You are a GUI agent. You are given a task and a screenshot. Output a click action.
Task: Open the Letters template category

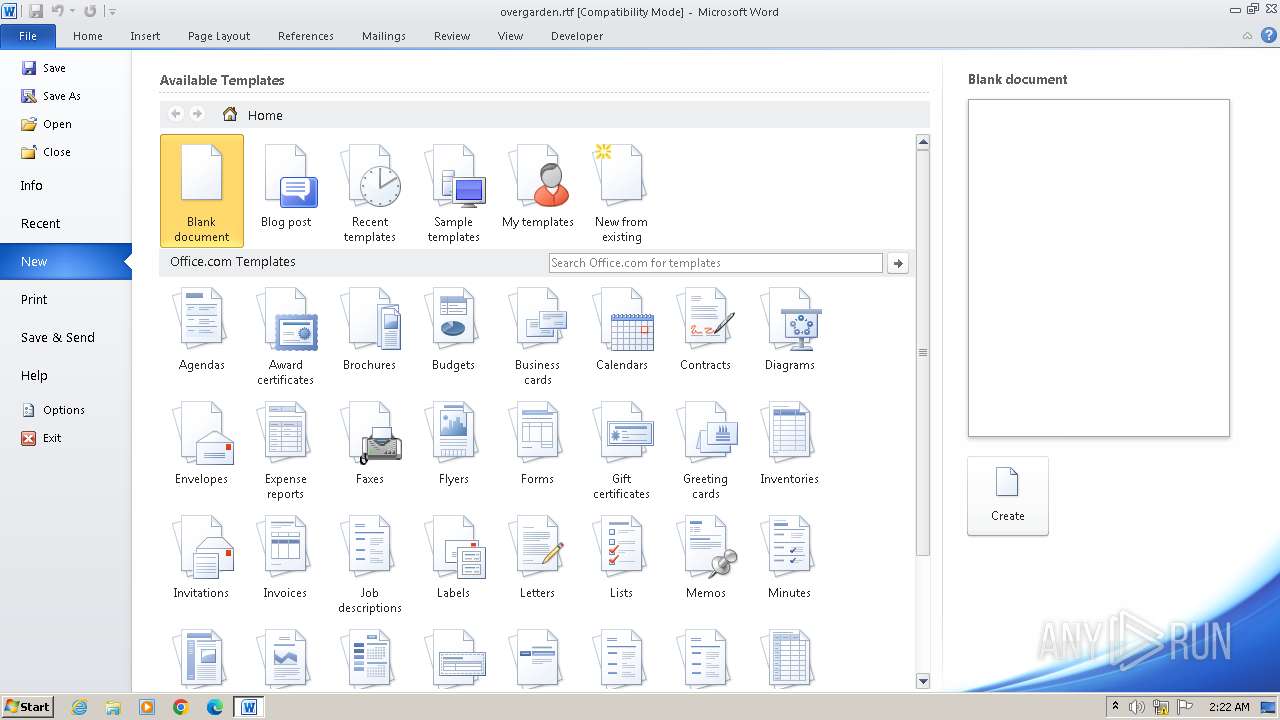[538, 558]
